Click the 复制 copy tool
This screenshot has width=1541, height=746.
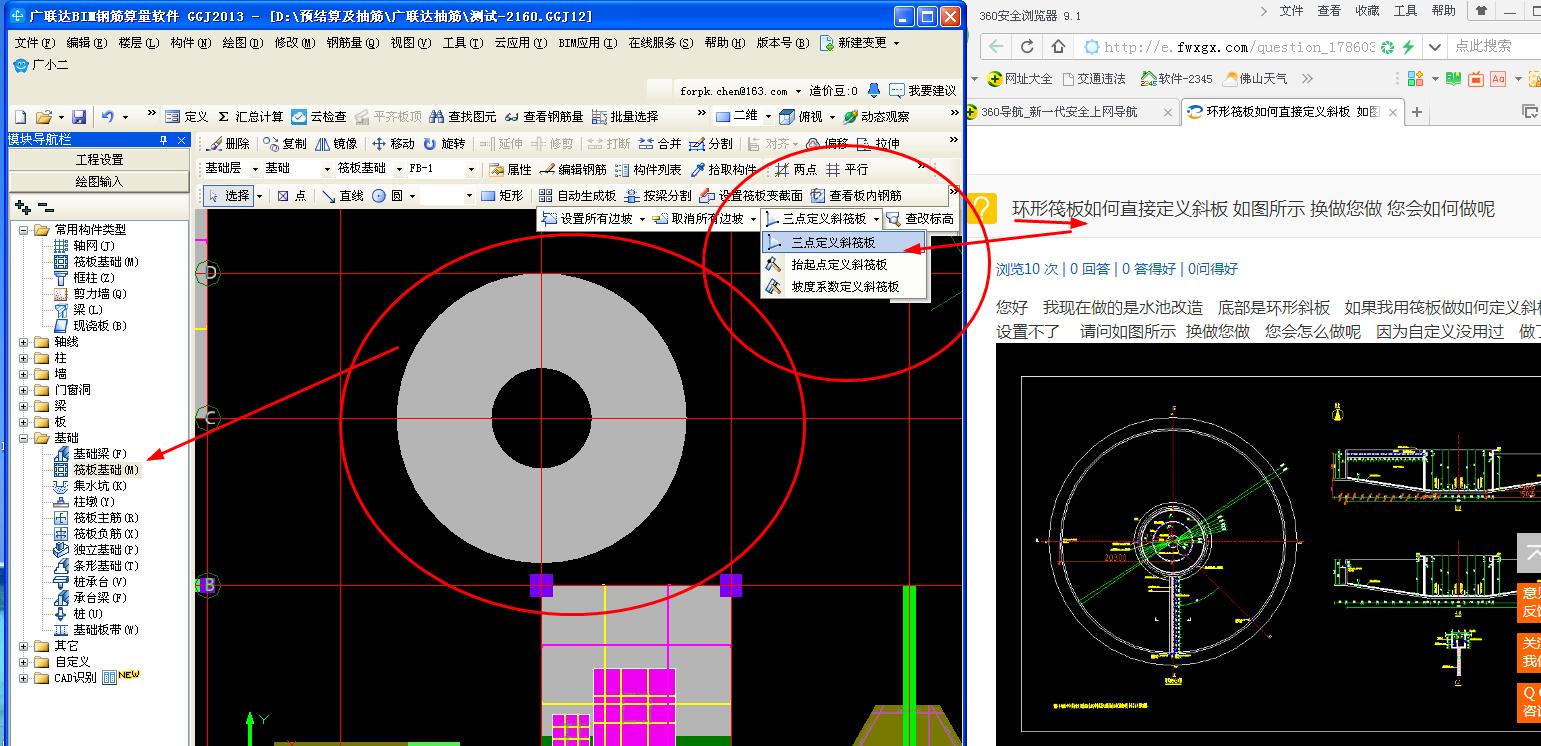coord(286,144)
